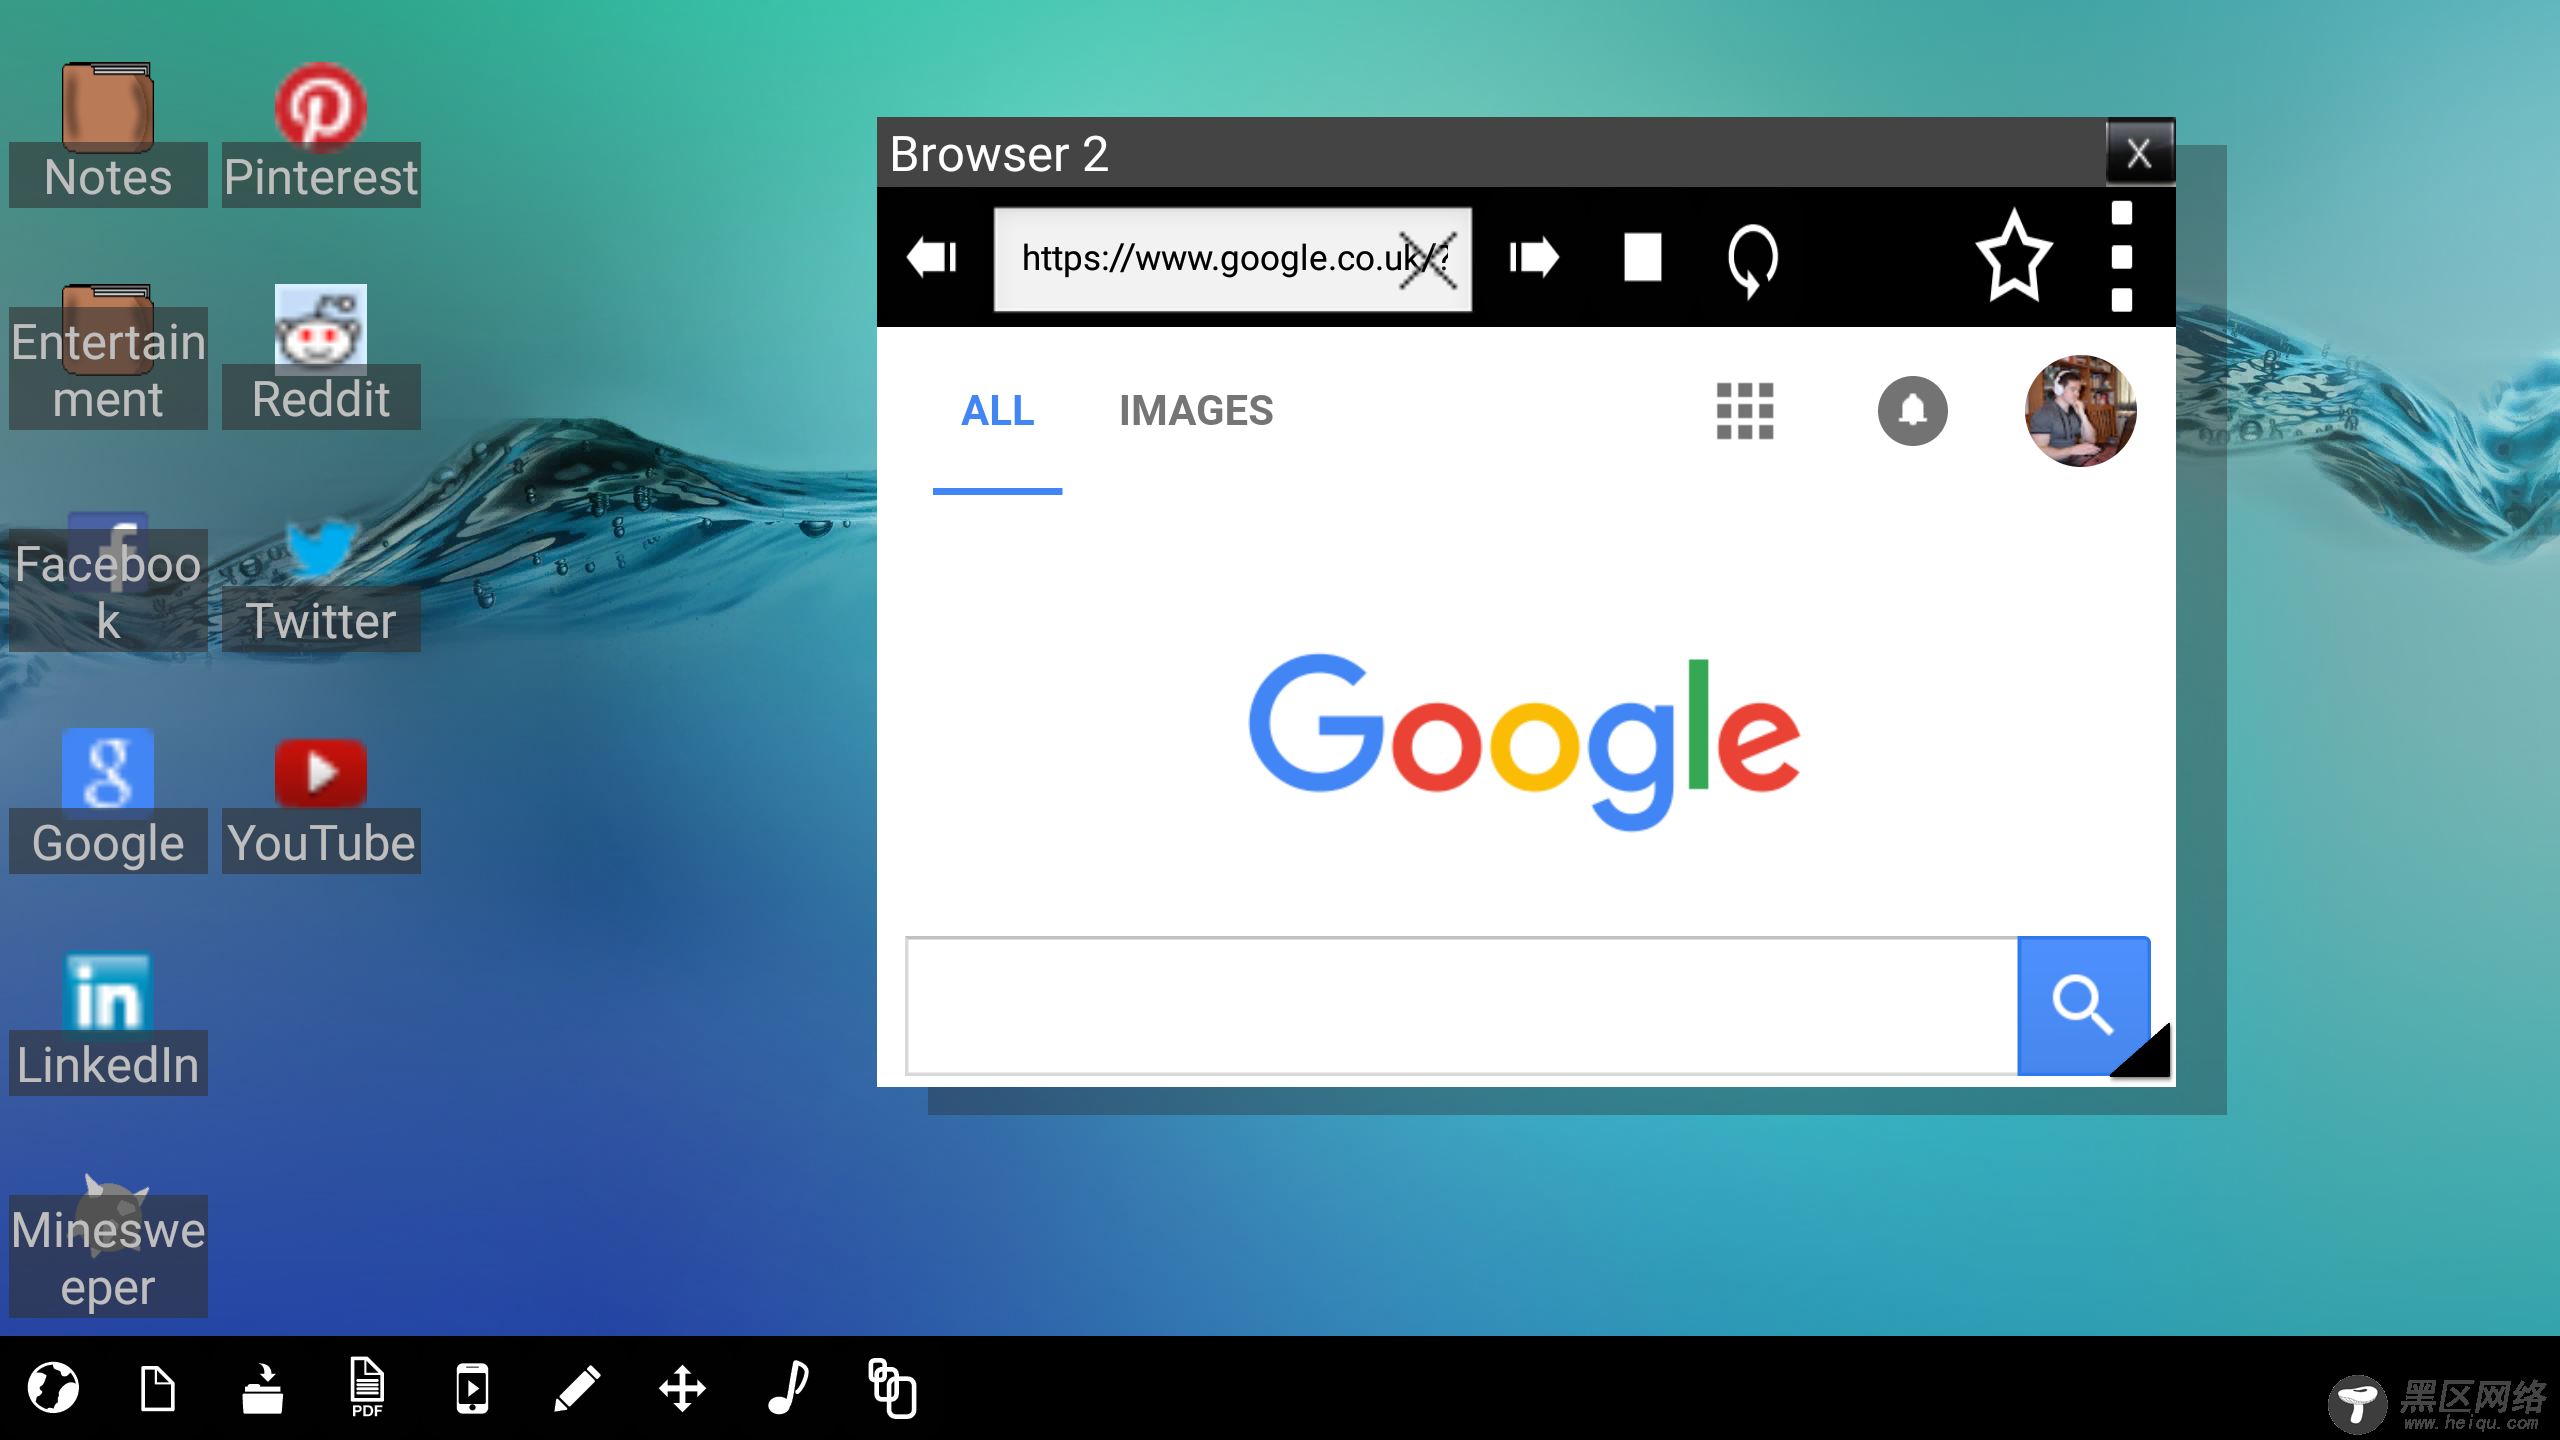Click the stop loading button in Browser 2
2560x1440 pixels.
[1644, 257]
